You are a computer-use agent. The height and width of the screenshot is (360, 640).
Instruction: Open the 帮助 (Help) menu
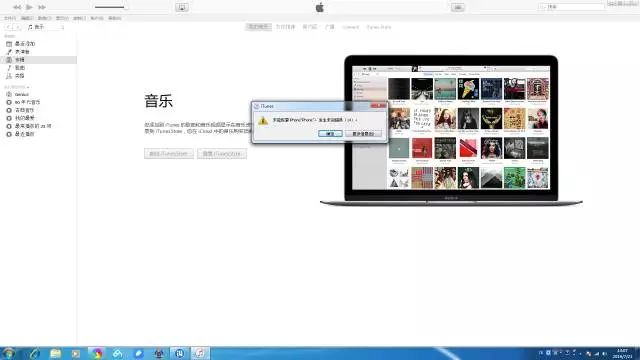(x=115, y=18)
